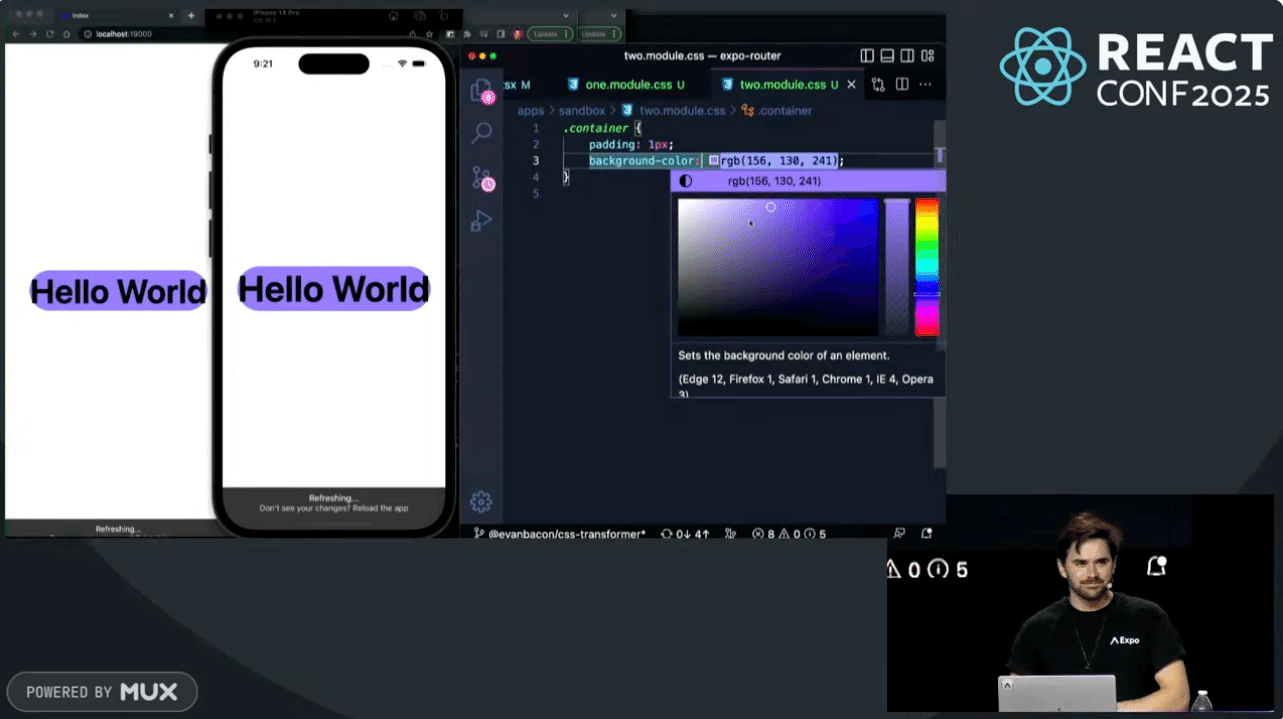Open the Search view in activity bar
1283x719 pixels.
click(x=482, y=133)
